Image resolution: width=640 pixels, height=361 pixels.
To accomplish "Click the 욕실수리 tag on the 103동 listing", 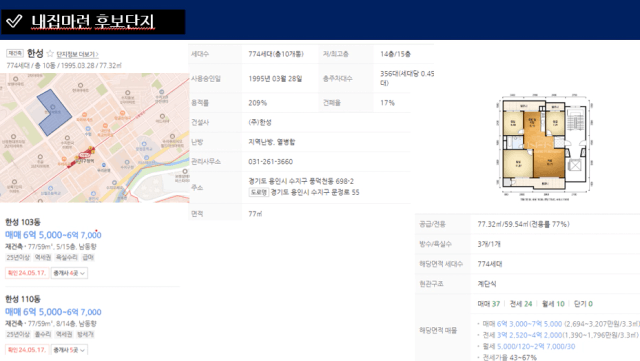I will pyautogui.click(x=67, y=257).
